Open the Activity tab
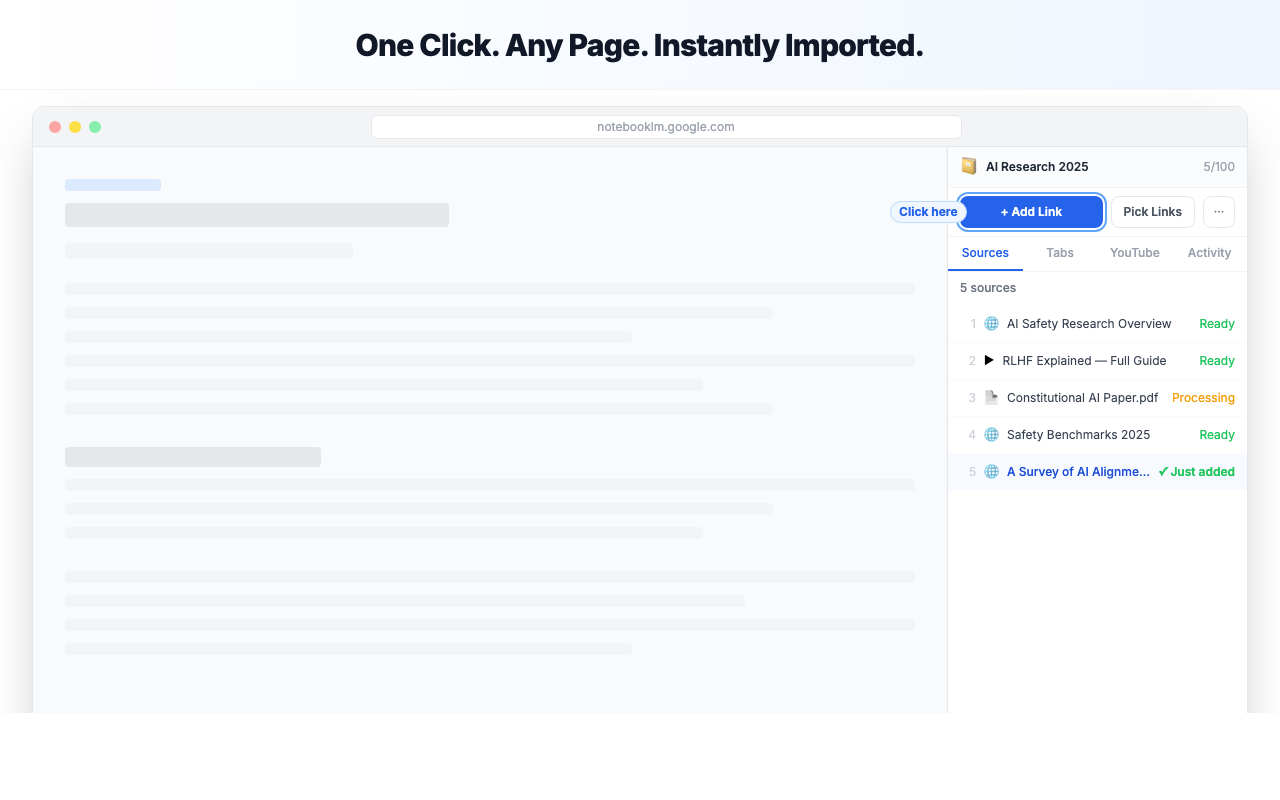Screen dimensions: 1280x800 point(1209,253)
